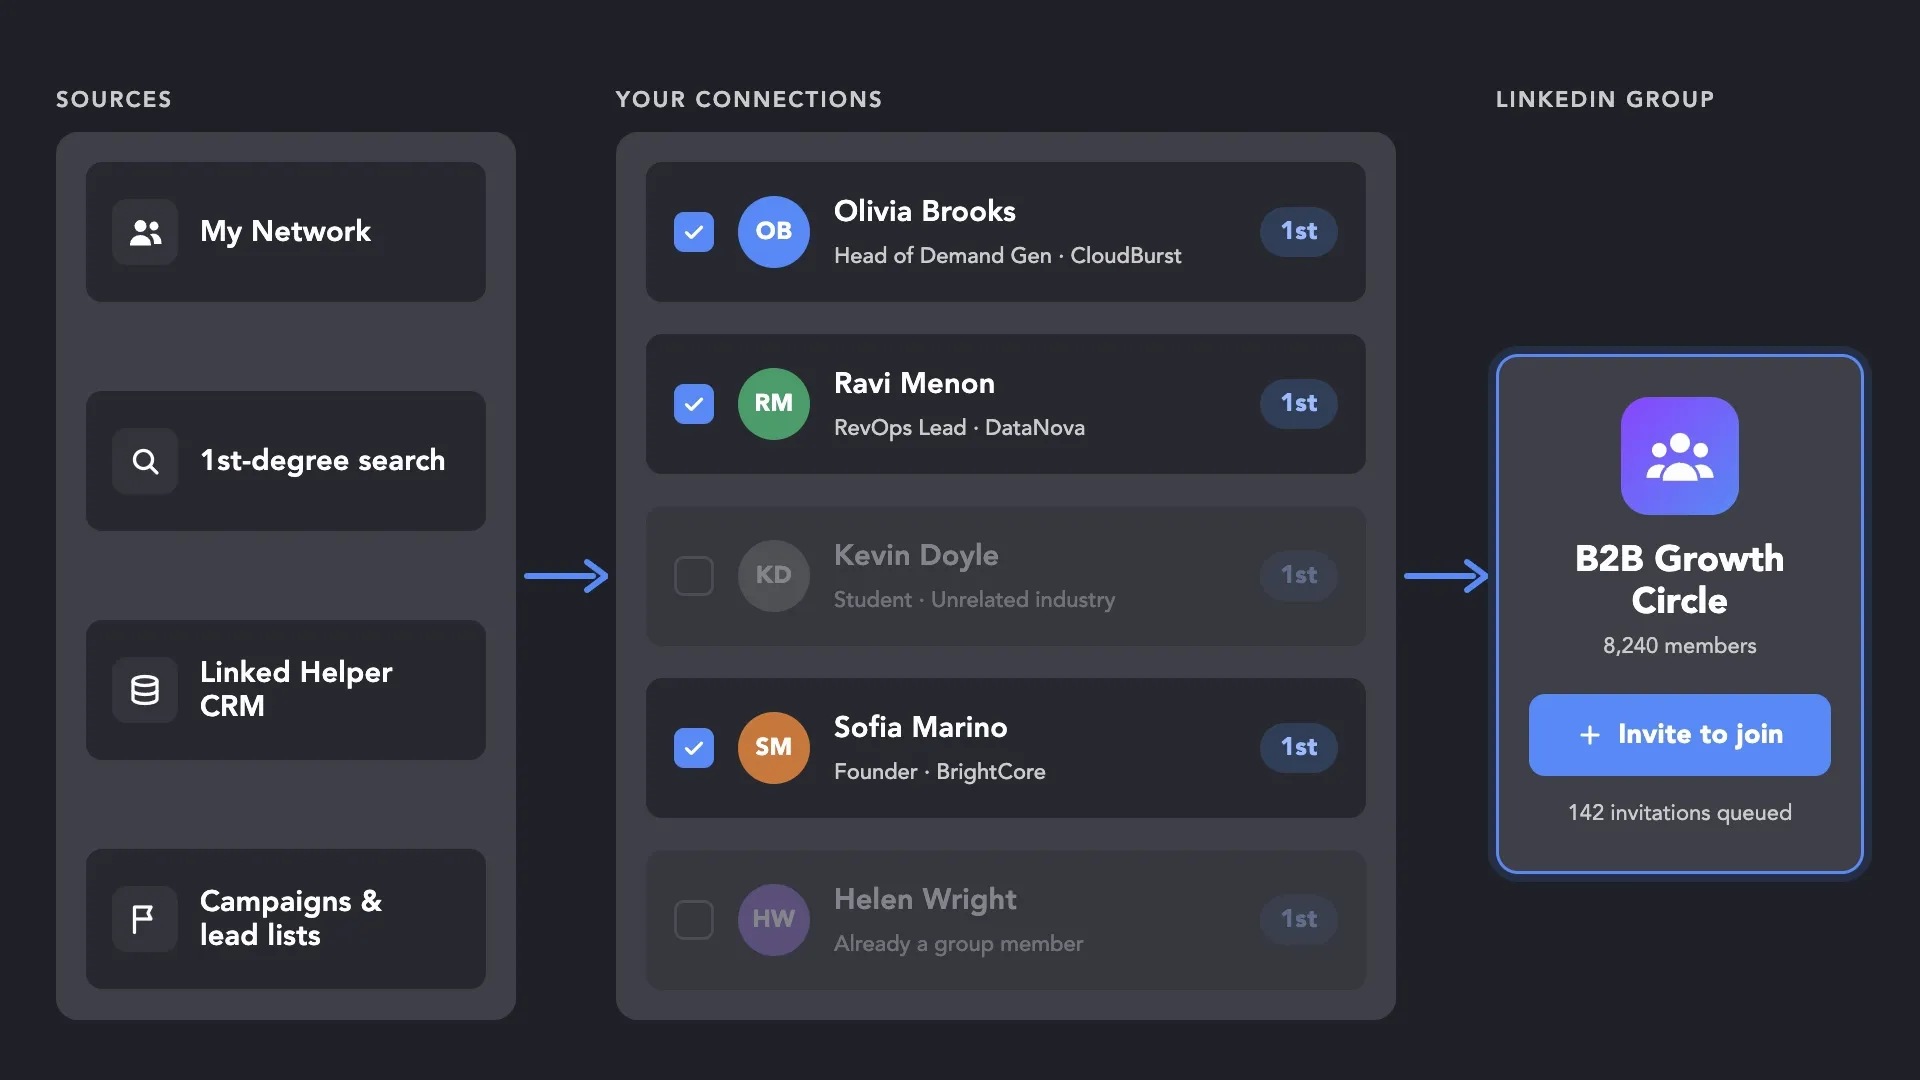Click the 1st badge for Kevin Doyle
1920x1080 pixels.
1299,576
